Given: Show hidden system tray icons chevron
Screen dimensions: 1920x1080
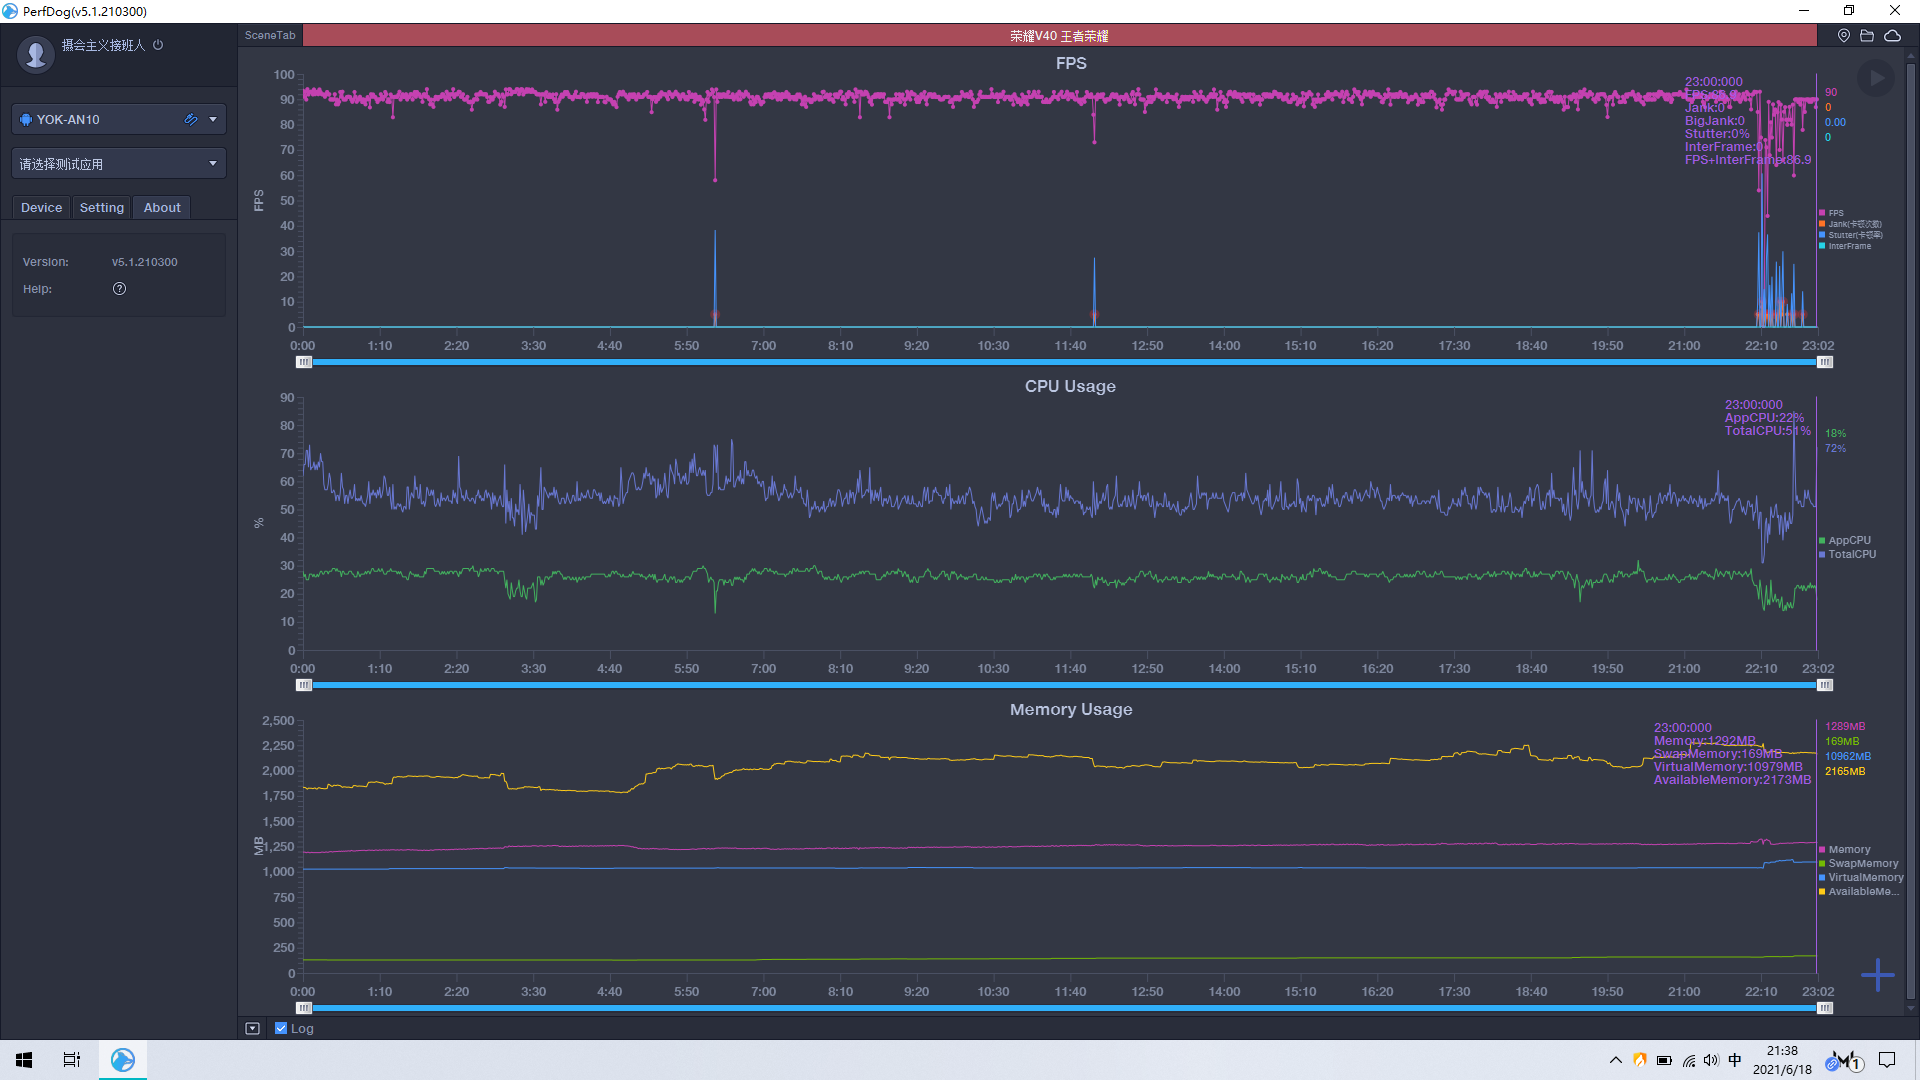Looking at the screenshot, I should pos(1615,1060).
